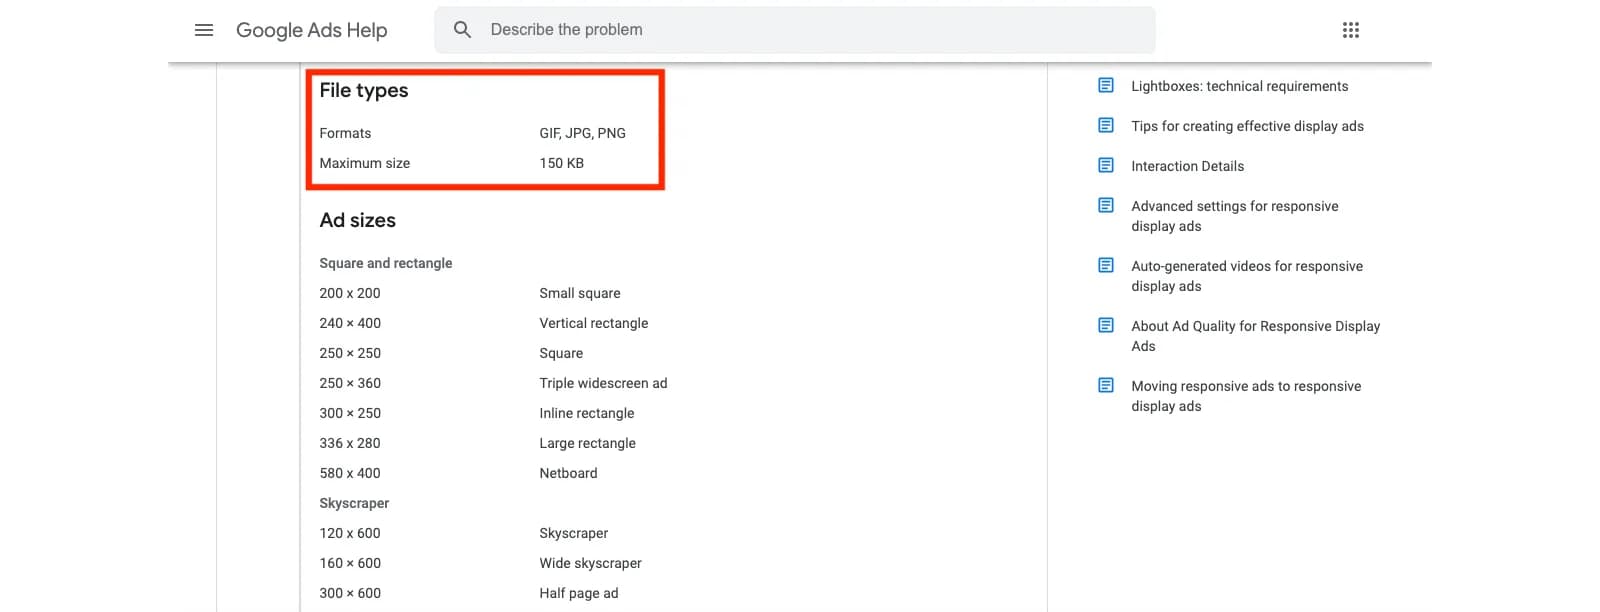Click the 240 × 400 size
This screenshot has height=612, width=1600.
pos(350,323)
